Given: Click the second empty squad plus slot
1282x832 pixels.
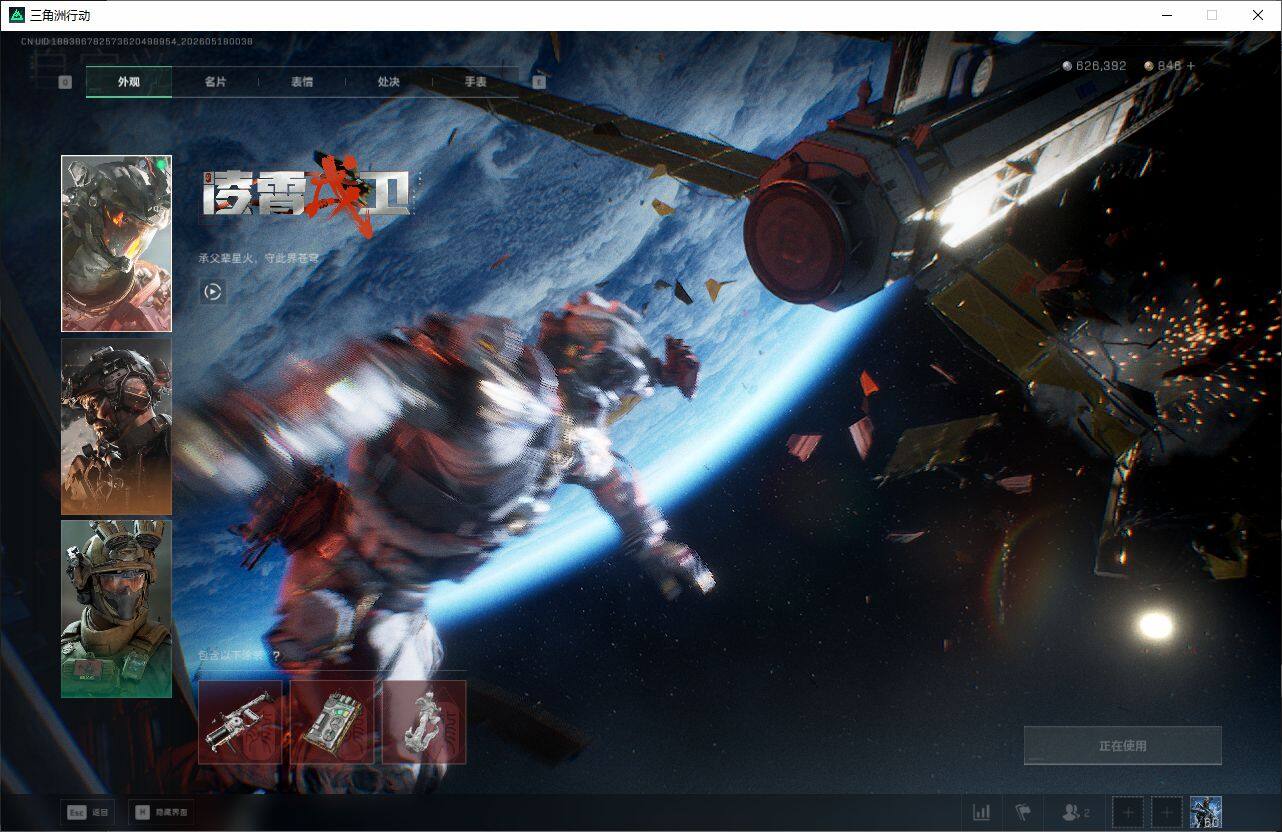Looking at the screenshot, I should [1166, 813].
